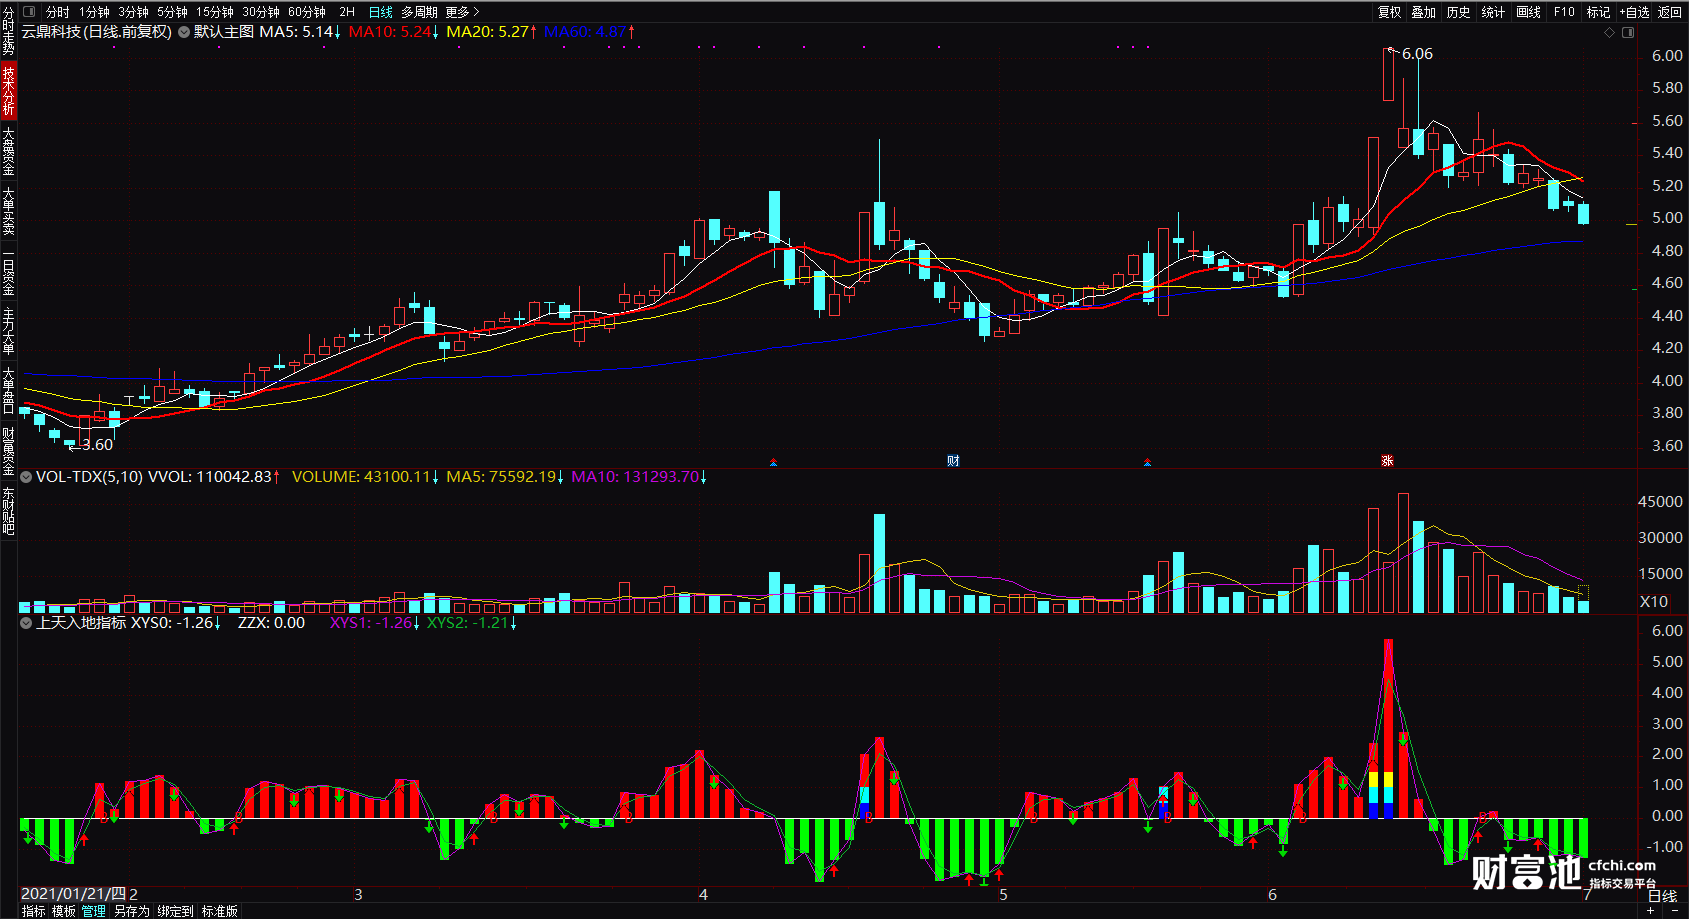Image resolution: width=1689 pixels, height=919 pixels.
Task: Click the red 涨 marker below the candles
Action: (x=1387, y=461)
